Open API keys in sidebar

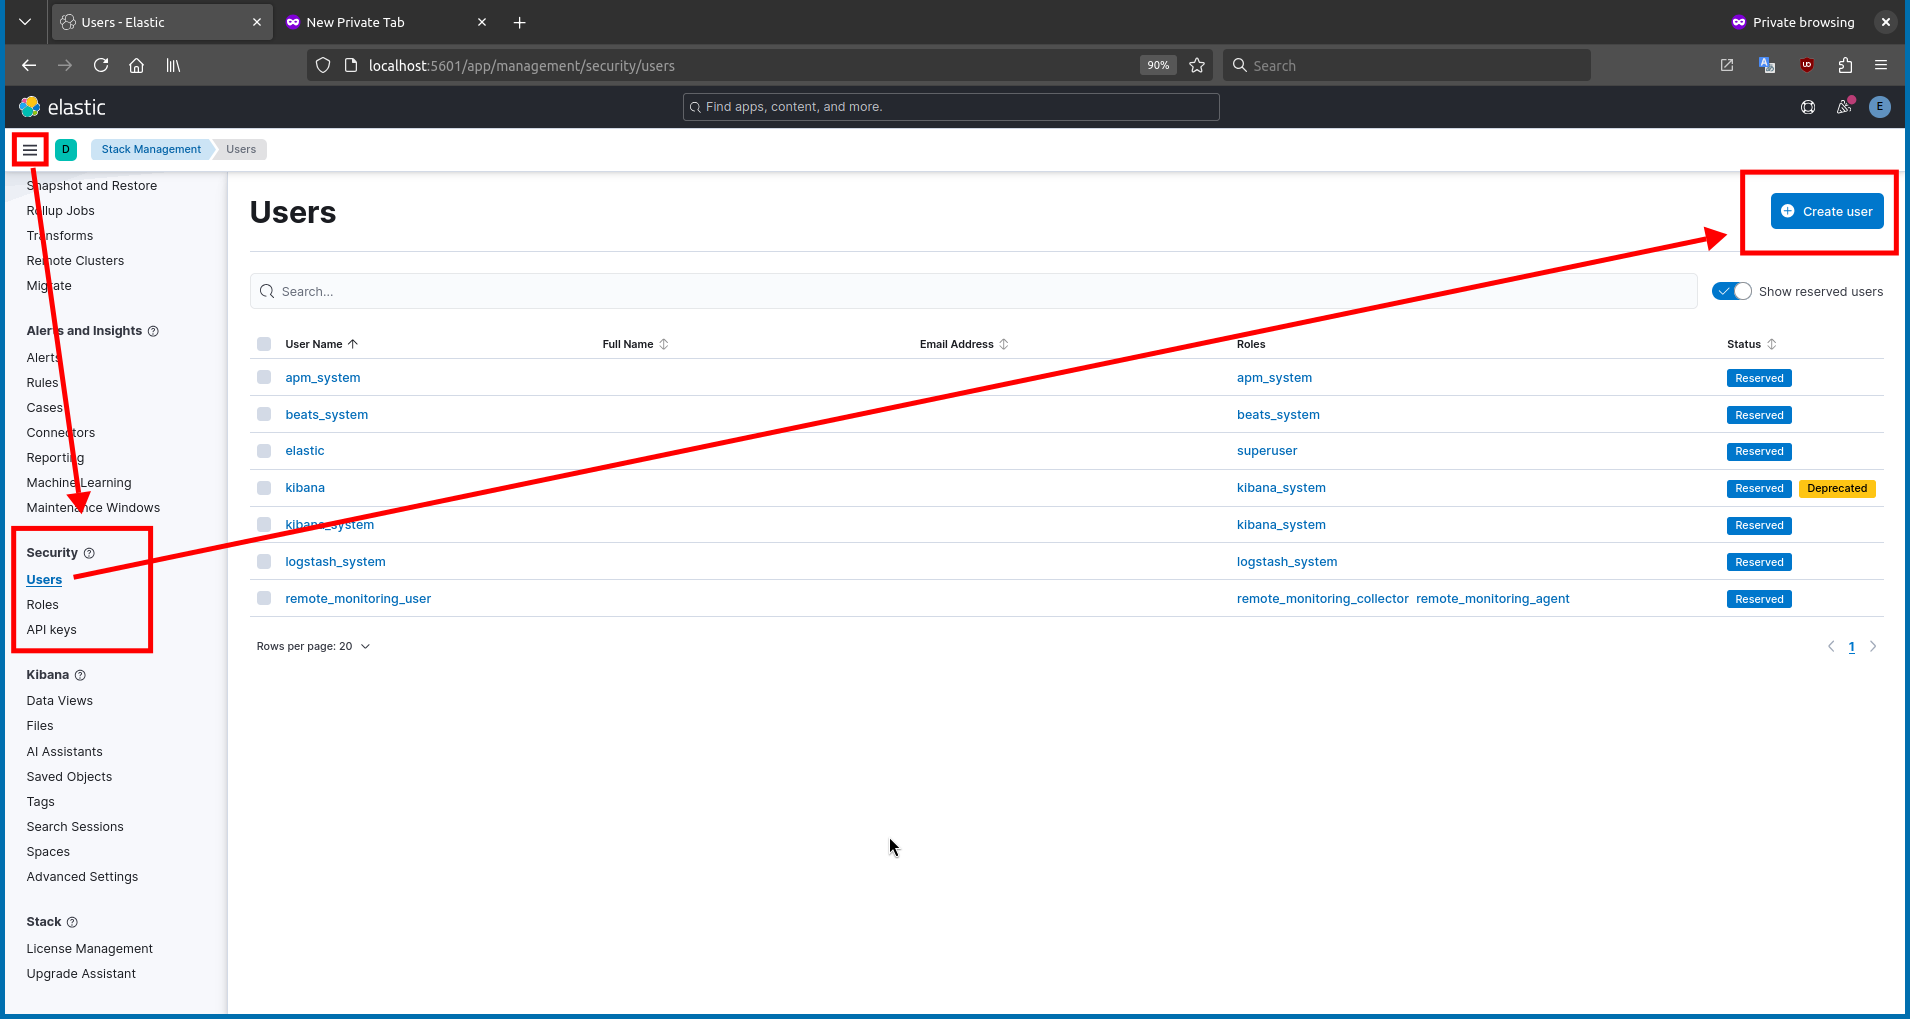pos(51,630)
